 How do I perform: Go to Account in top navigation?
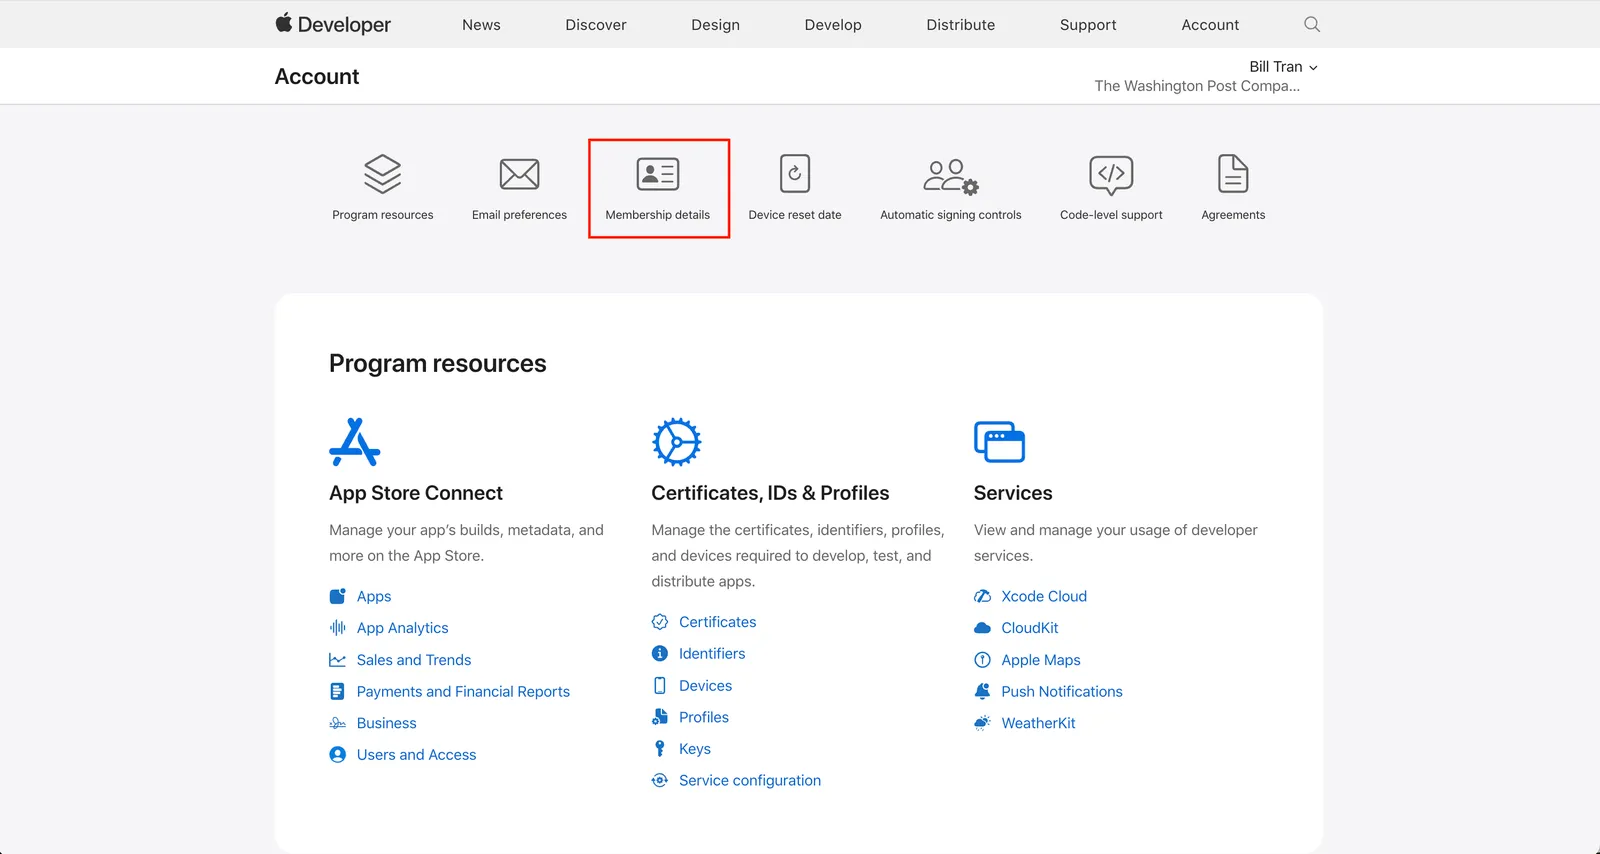pyautogui.click(x=1210, y=25)
